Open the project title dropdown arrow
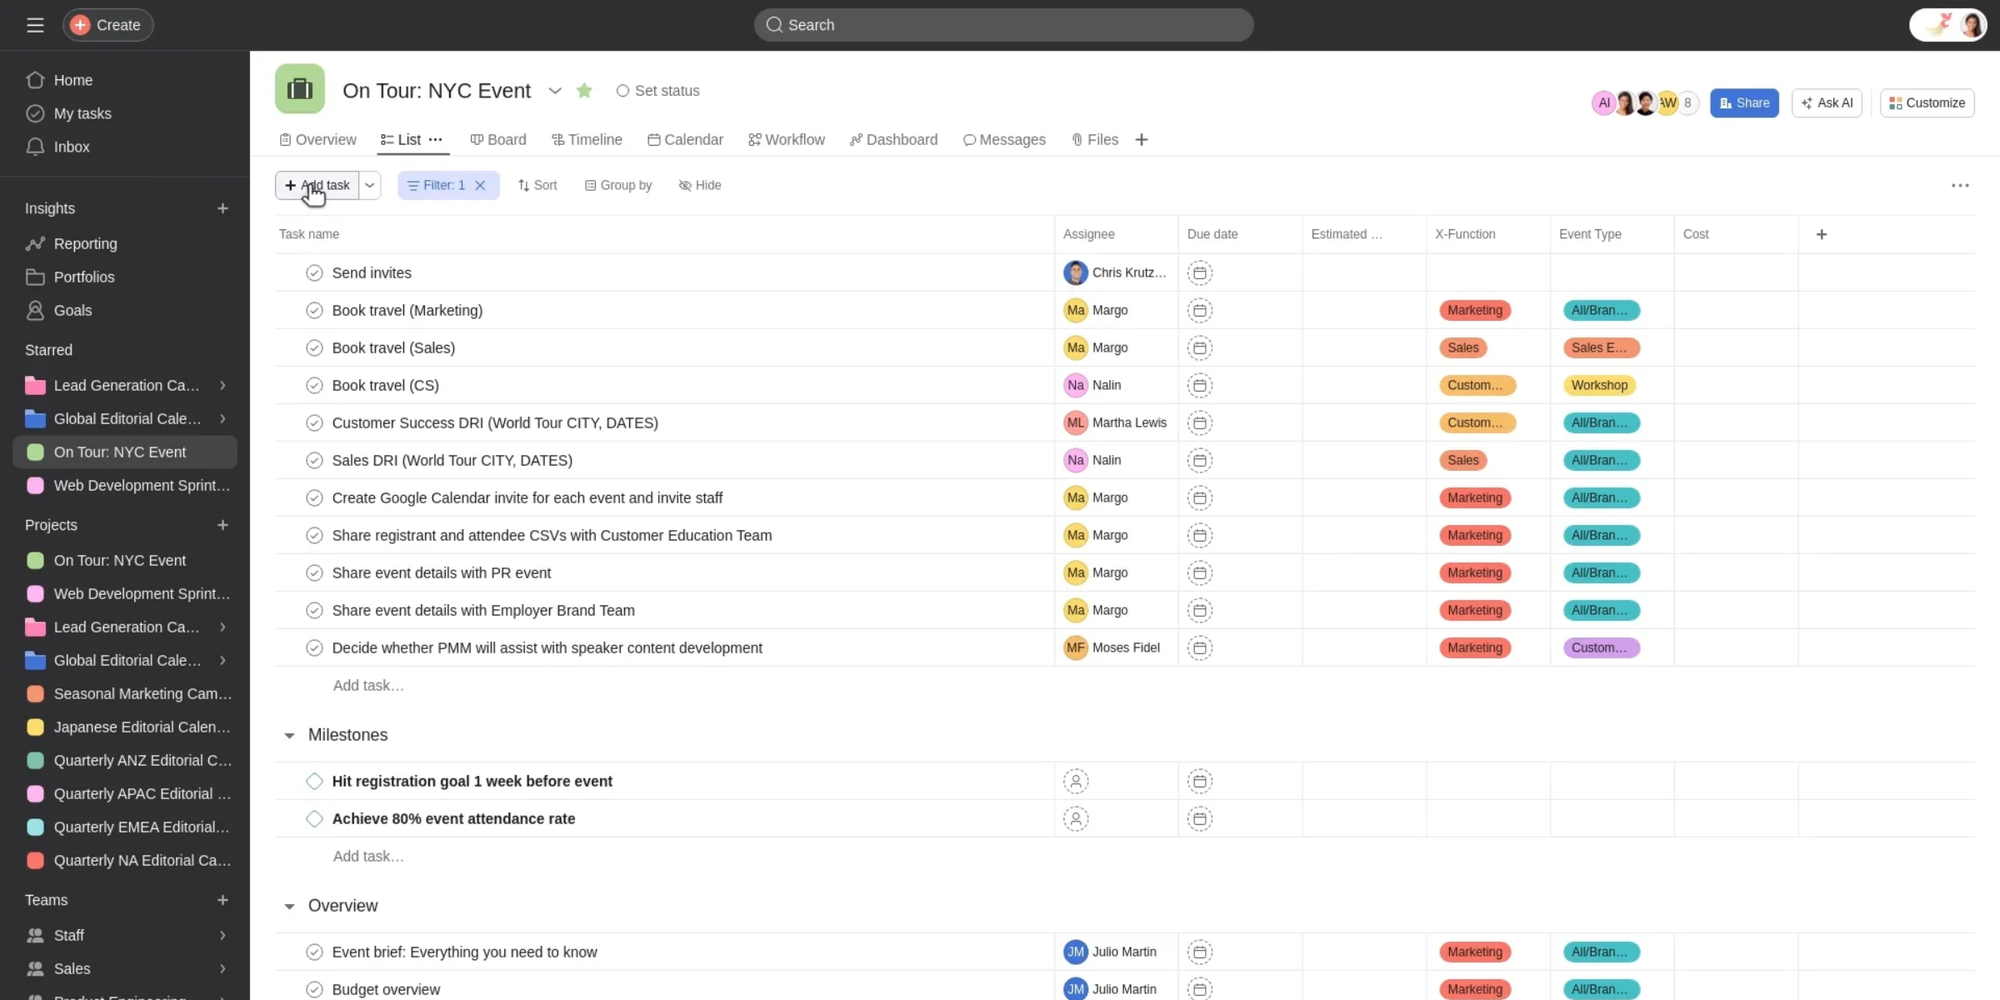2000x1000 pixels. [x=555, y=91]
